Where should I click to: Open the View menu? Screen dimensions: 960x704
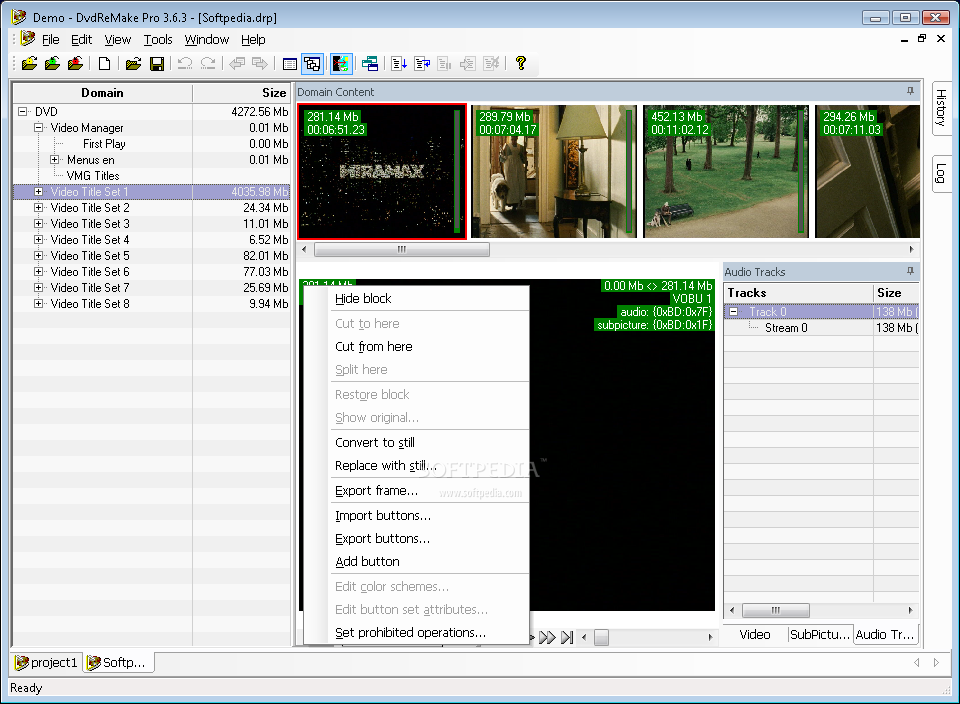click(118, 40)
